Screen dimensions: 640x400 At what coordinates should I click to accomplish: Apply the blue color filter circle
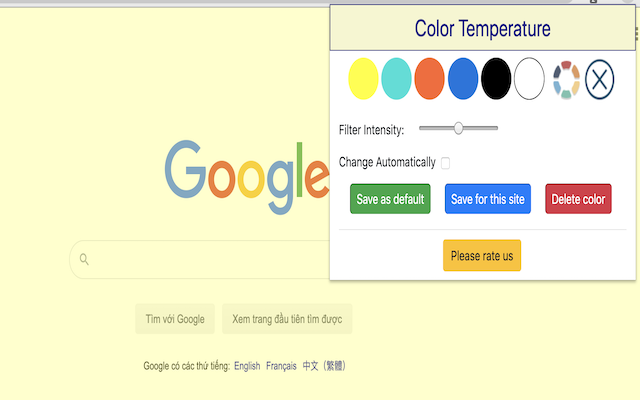463,79
